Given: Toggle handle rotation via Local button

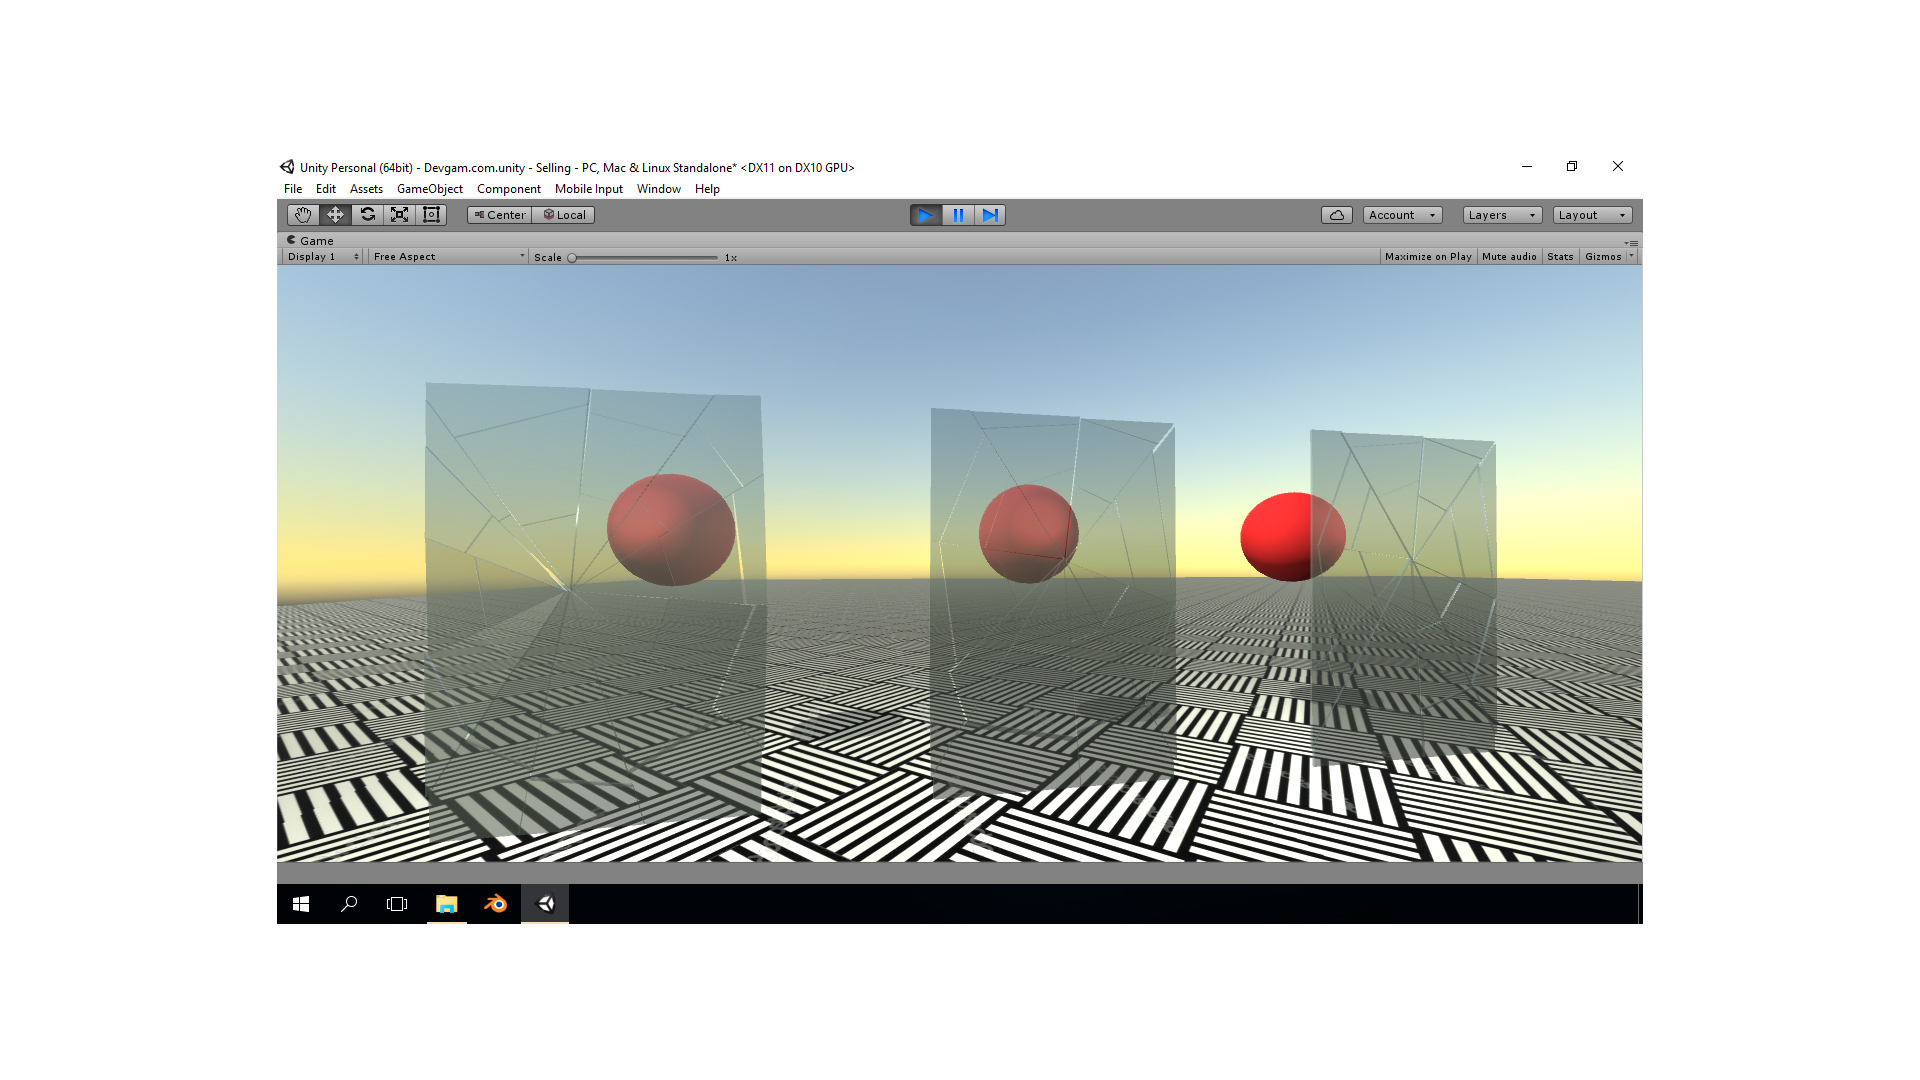Looking at the screenshot, I should 563,215.
